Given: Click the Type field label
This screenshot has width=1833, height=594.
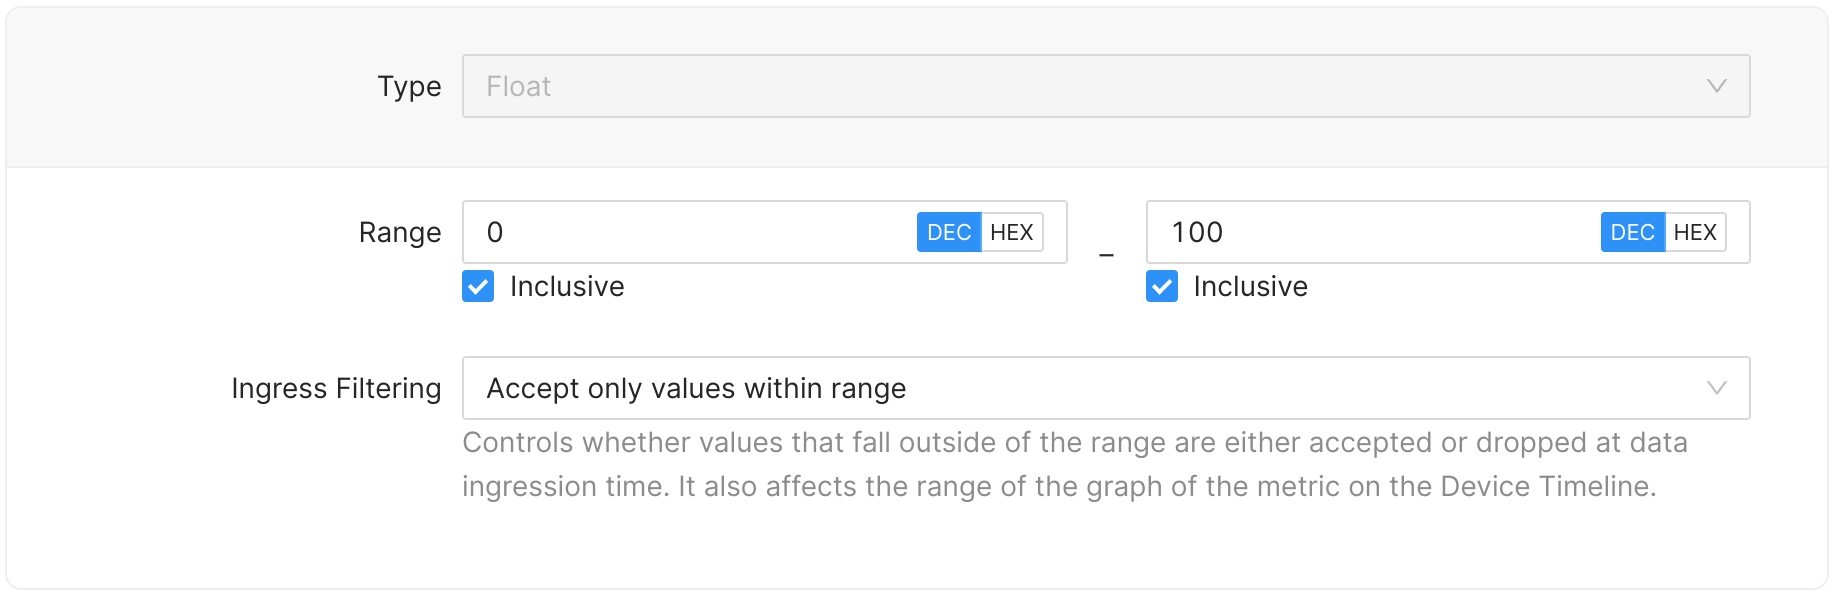Looking at the screenshot, I should coord(409,86).
